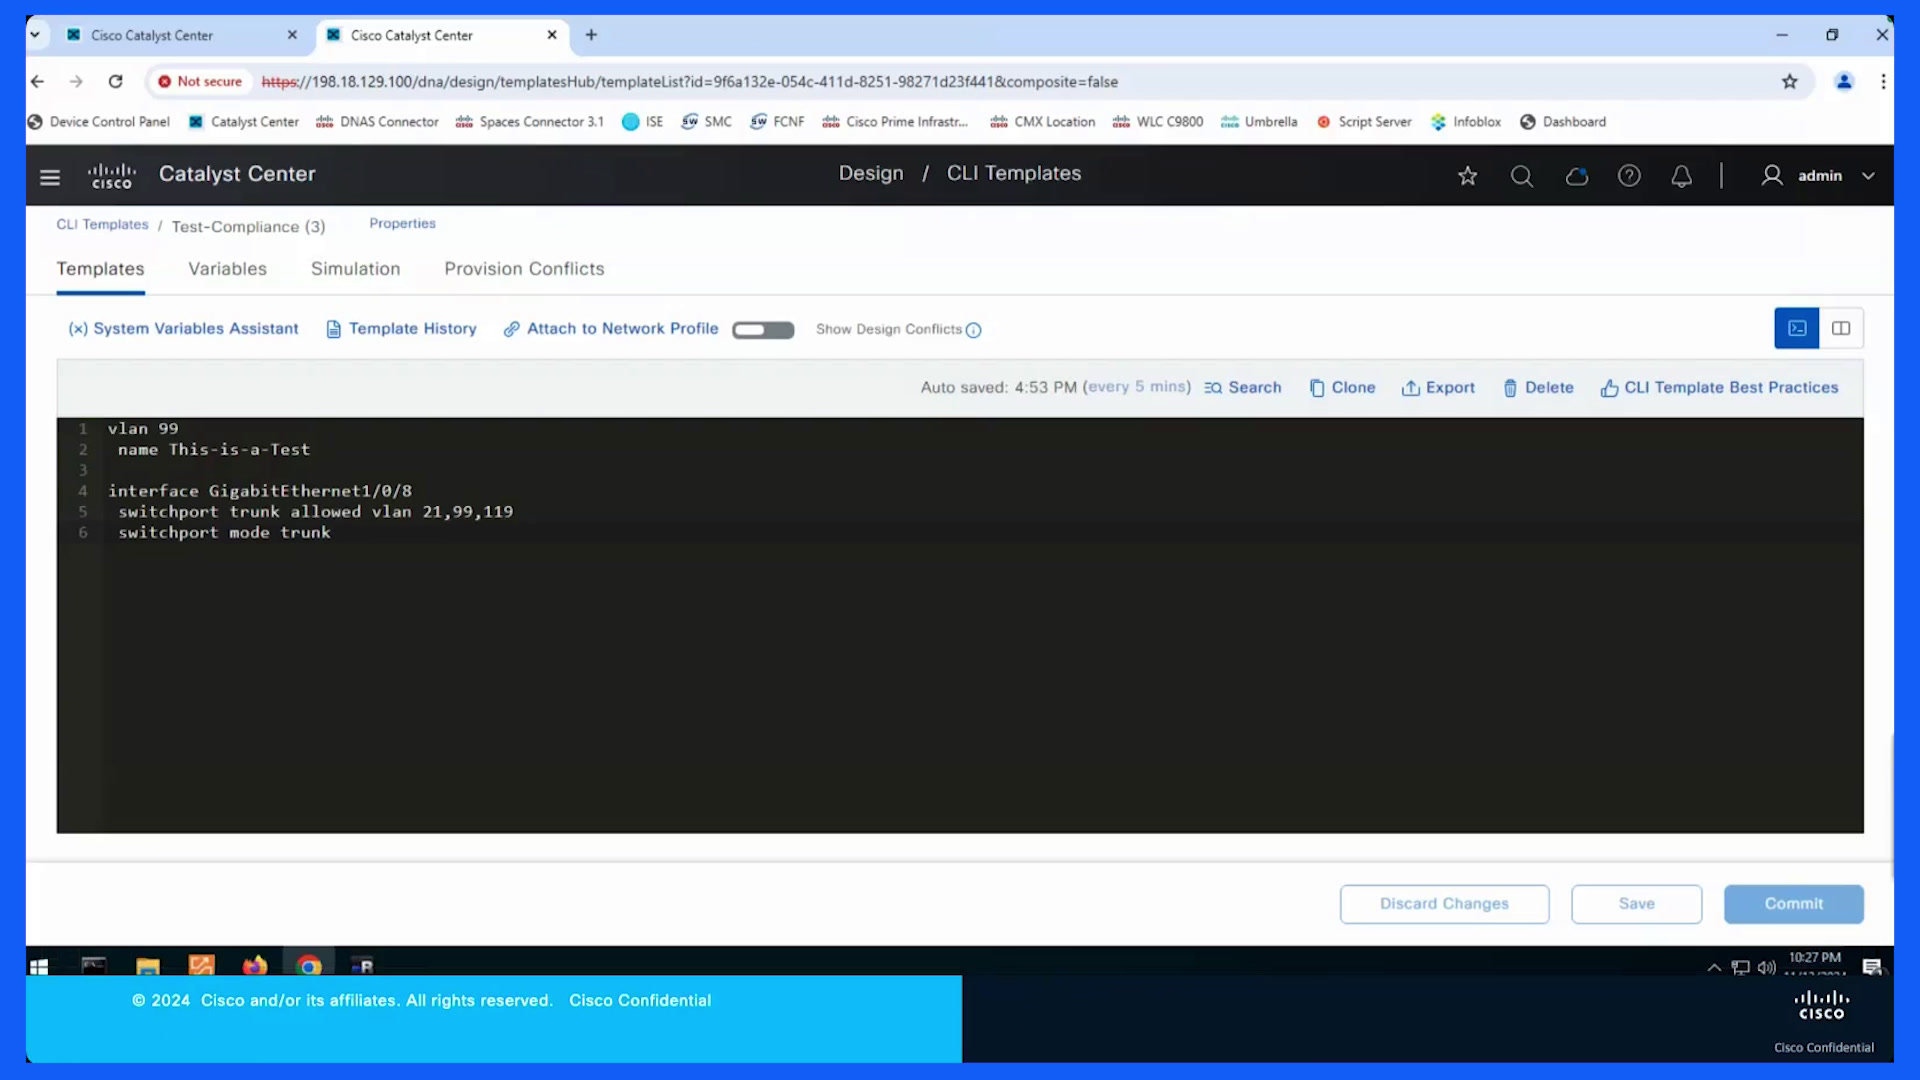Screen dimensions: 1920x1080
Task: Open the browser tab list chevron
Action: pos(35,34)
